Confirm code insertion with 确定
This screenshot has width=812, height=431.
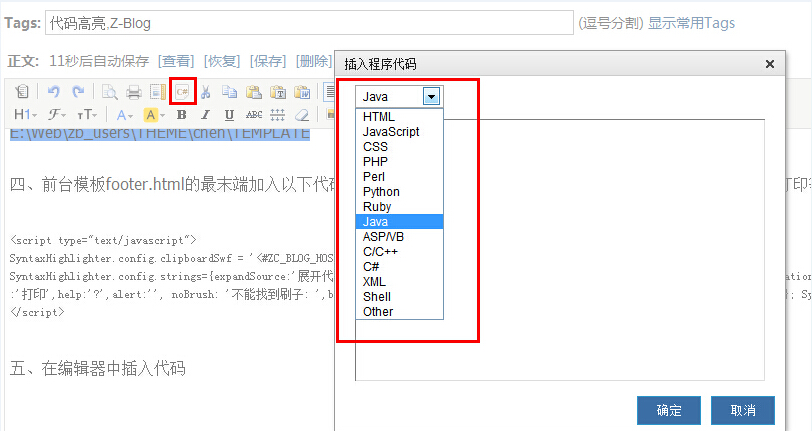(x=669, y=410)
